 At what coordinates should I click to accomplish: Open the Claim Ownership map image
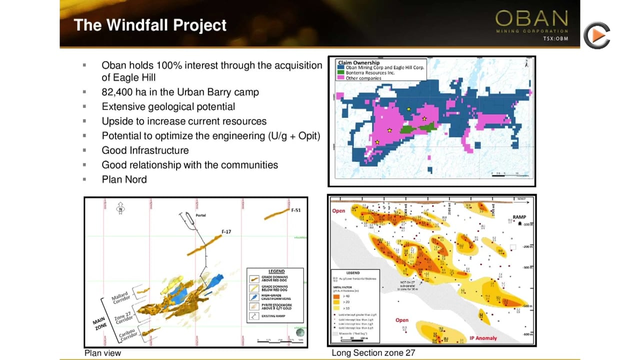pyautogui.click(x=432, y=121)
